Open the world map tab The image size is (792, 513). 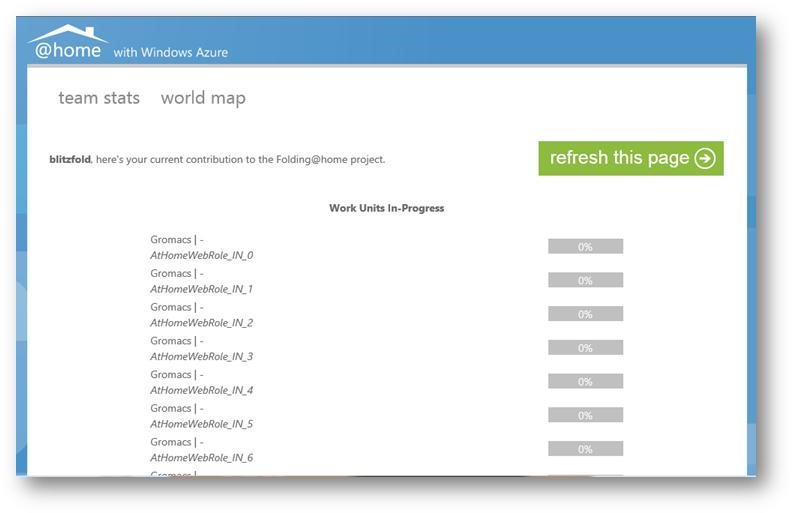point(203,98)
